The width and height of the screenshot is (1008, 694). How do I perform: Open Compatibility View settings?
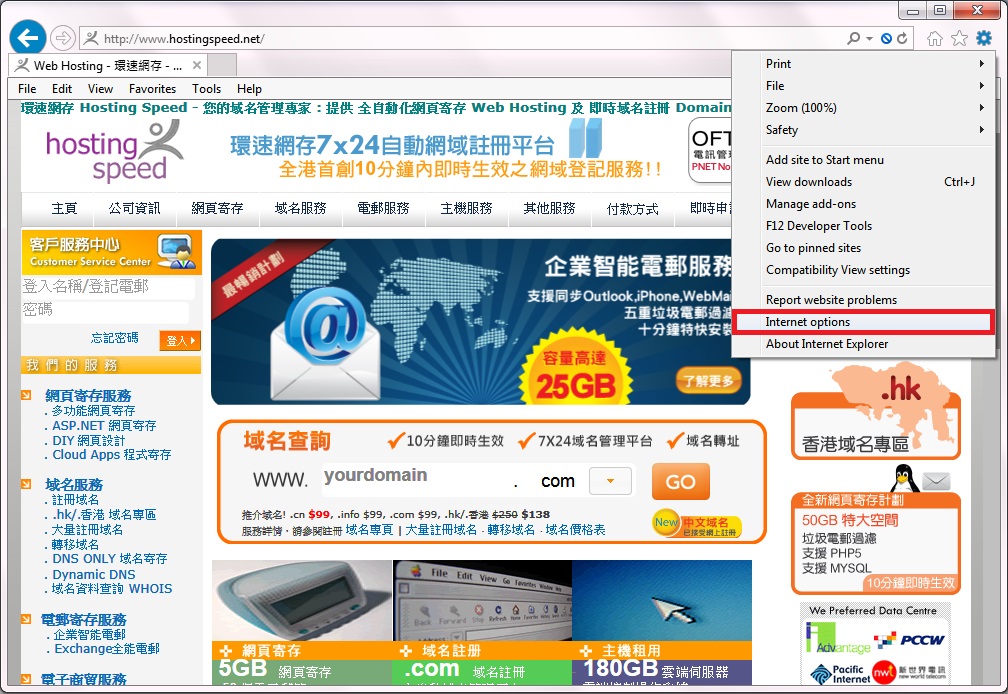coord(865,269)
